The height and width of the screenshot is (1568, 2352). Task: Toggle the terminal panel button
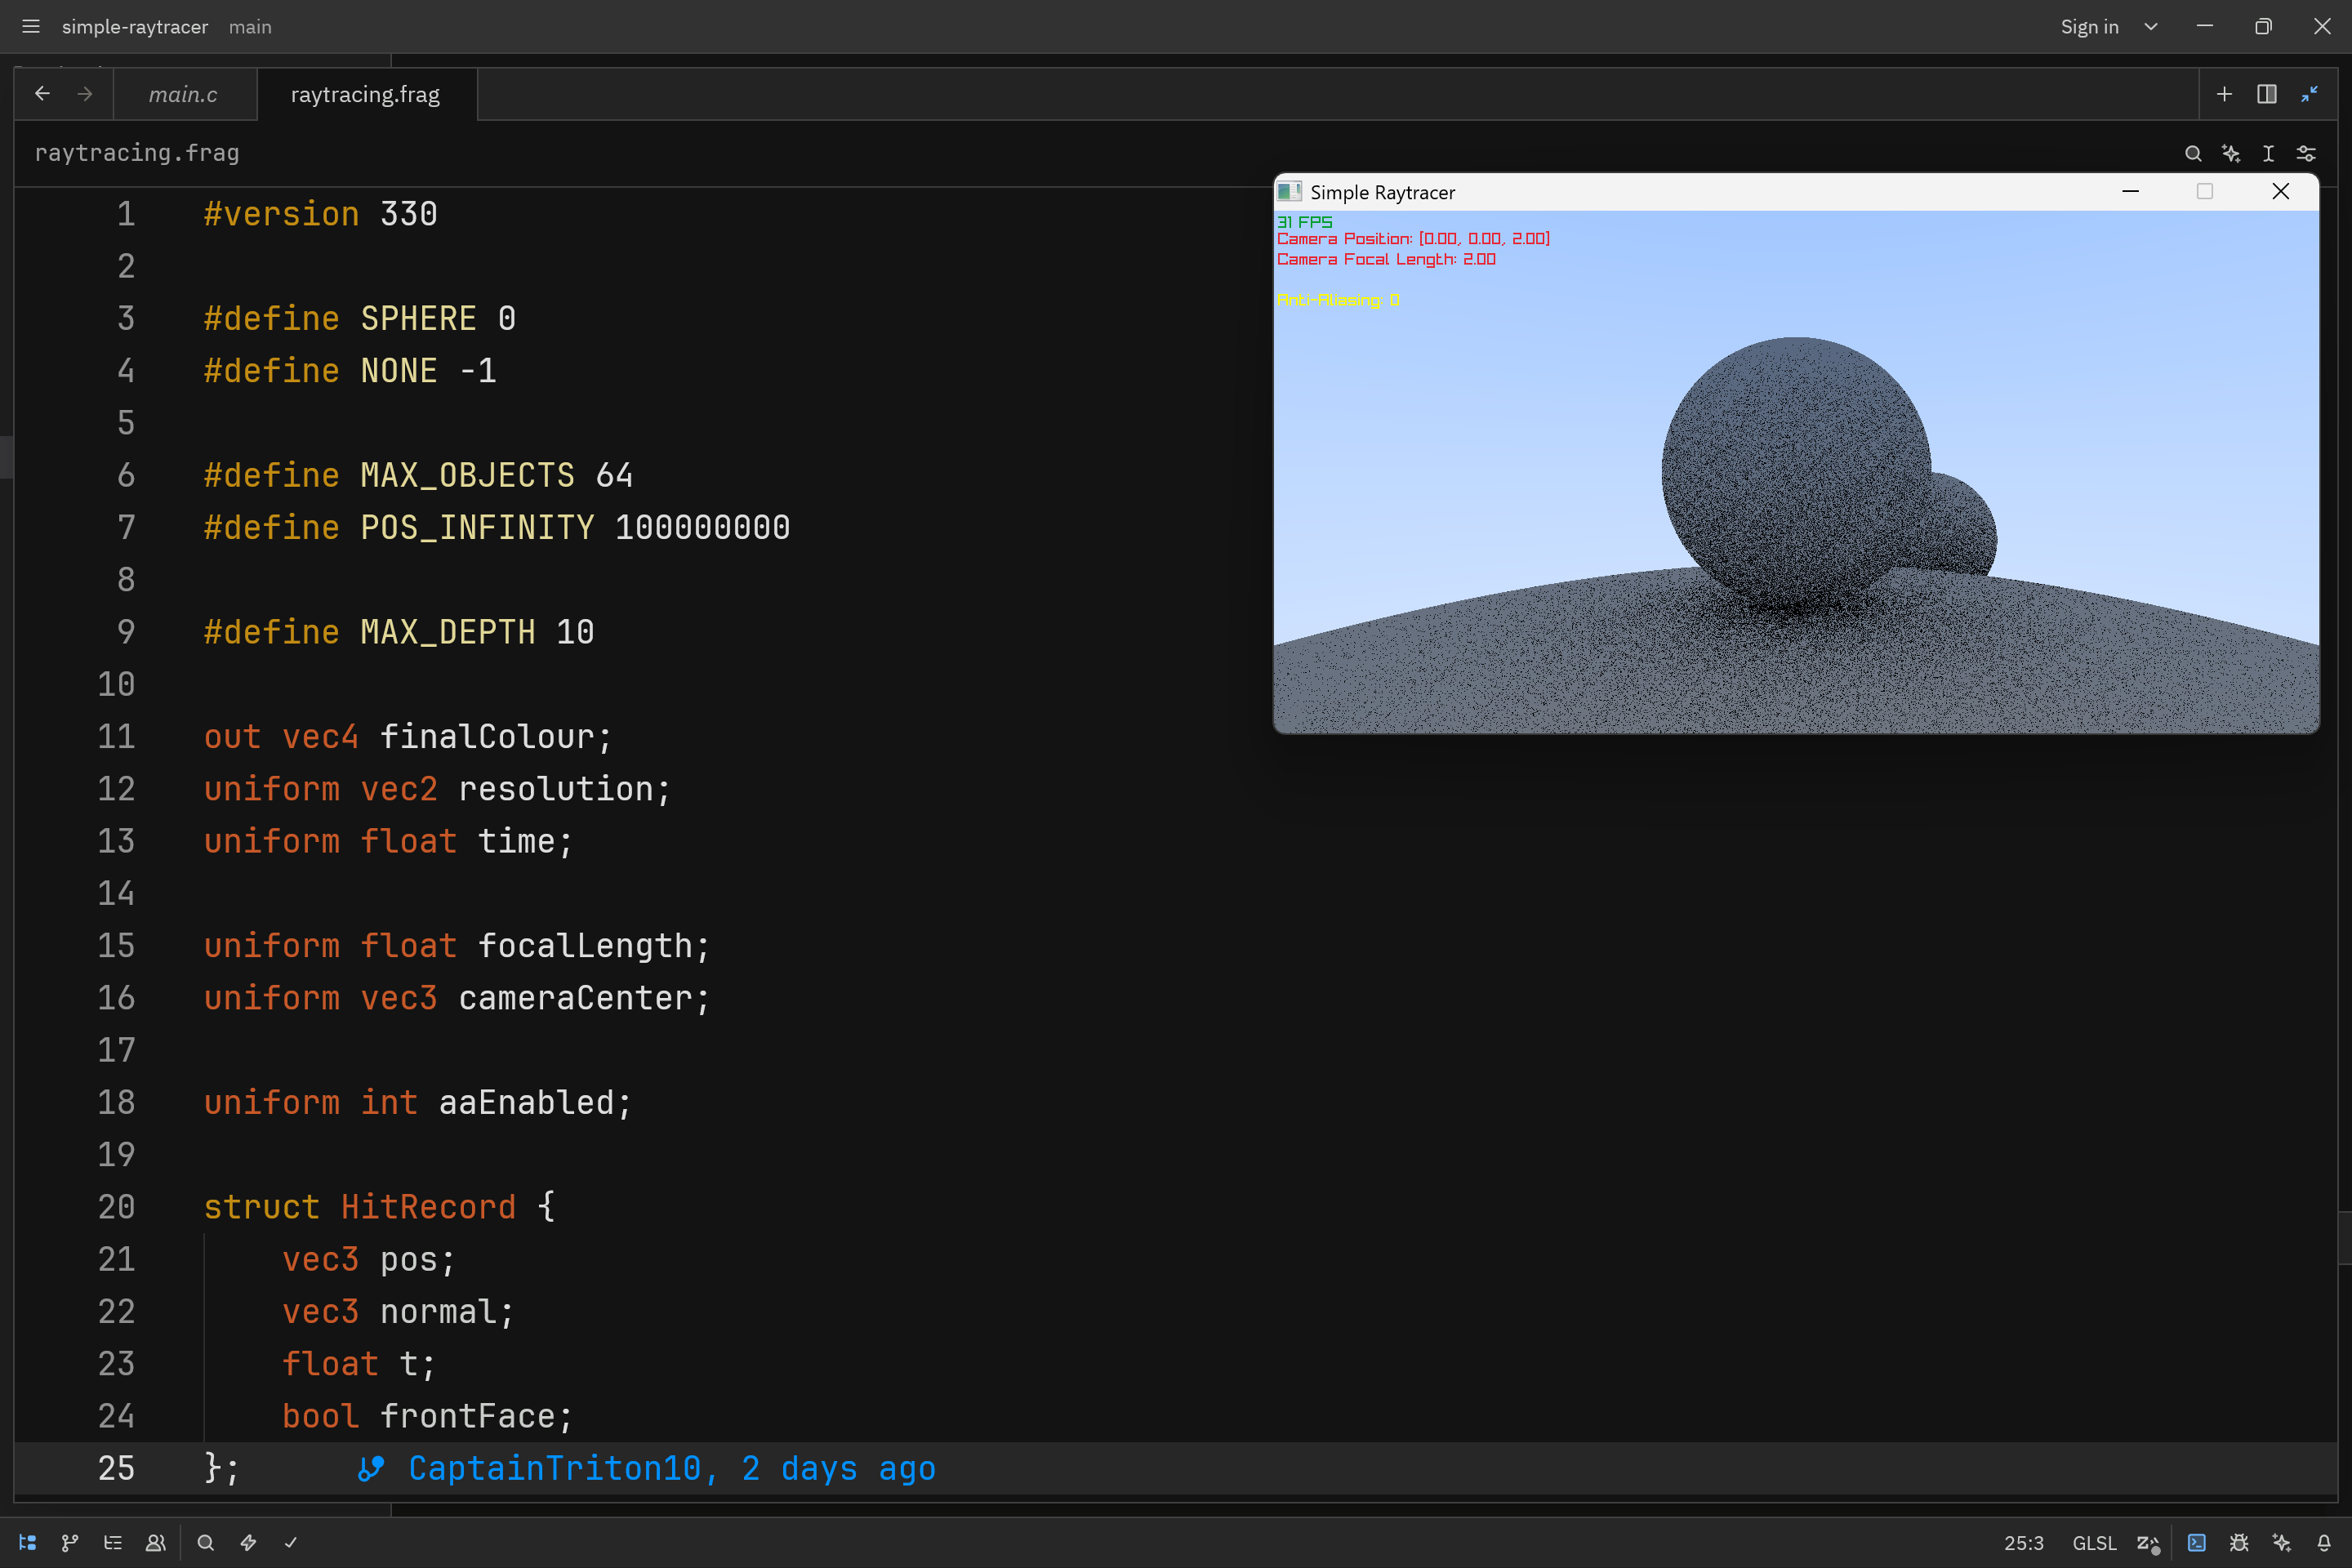coord(2197,1542)
